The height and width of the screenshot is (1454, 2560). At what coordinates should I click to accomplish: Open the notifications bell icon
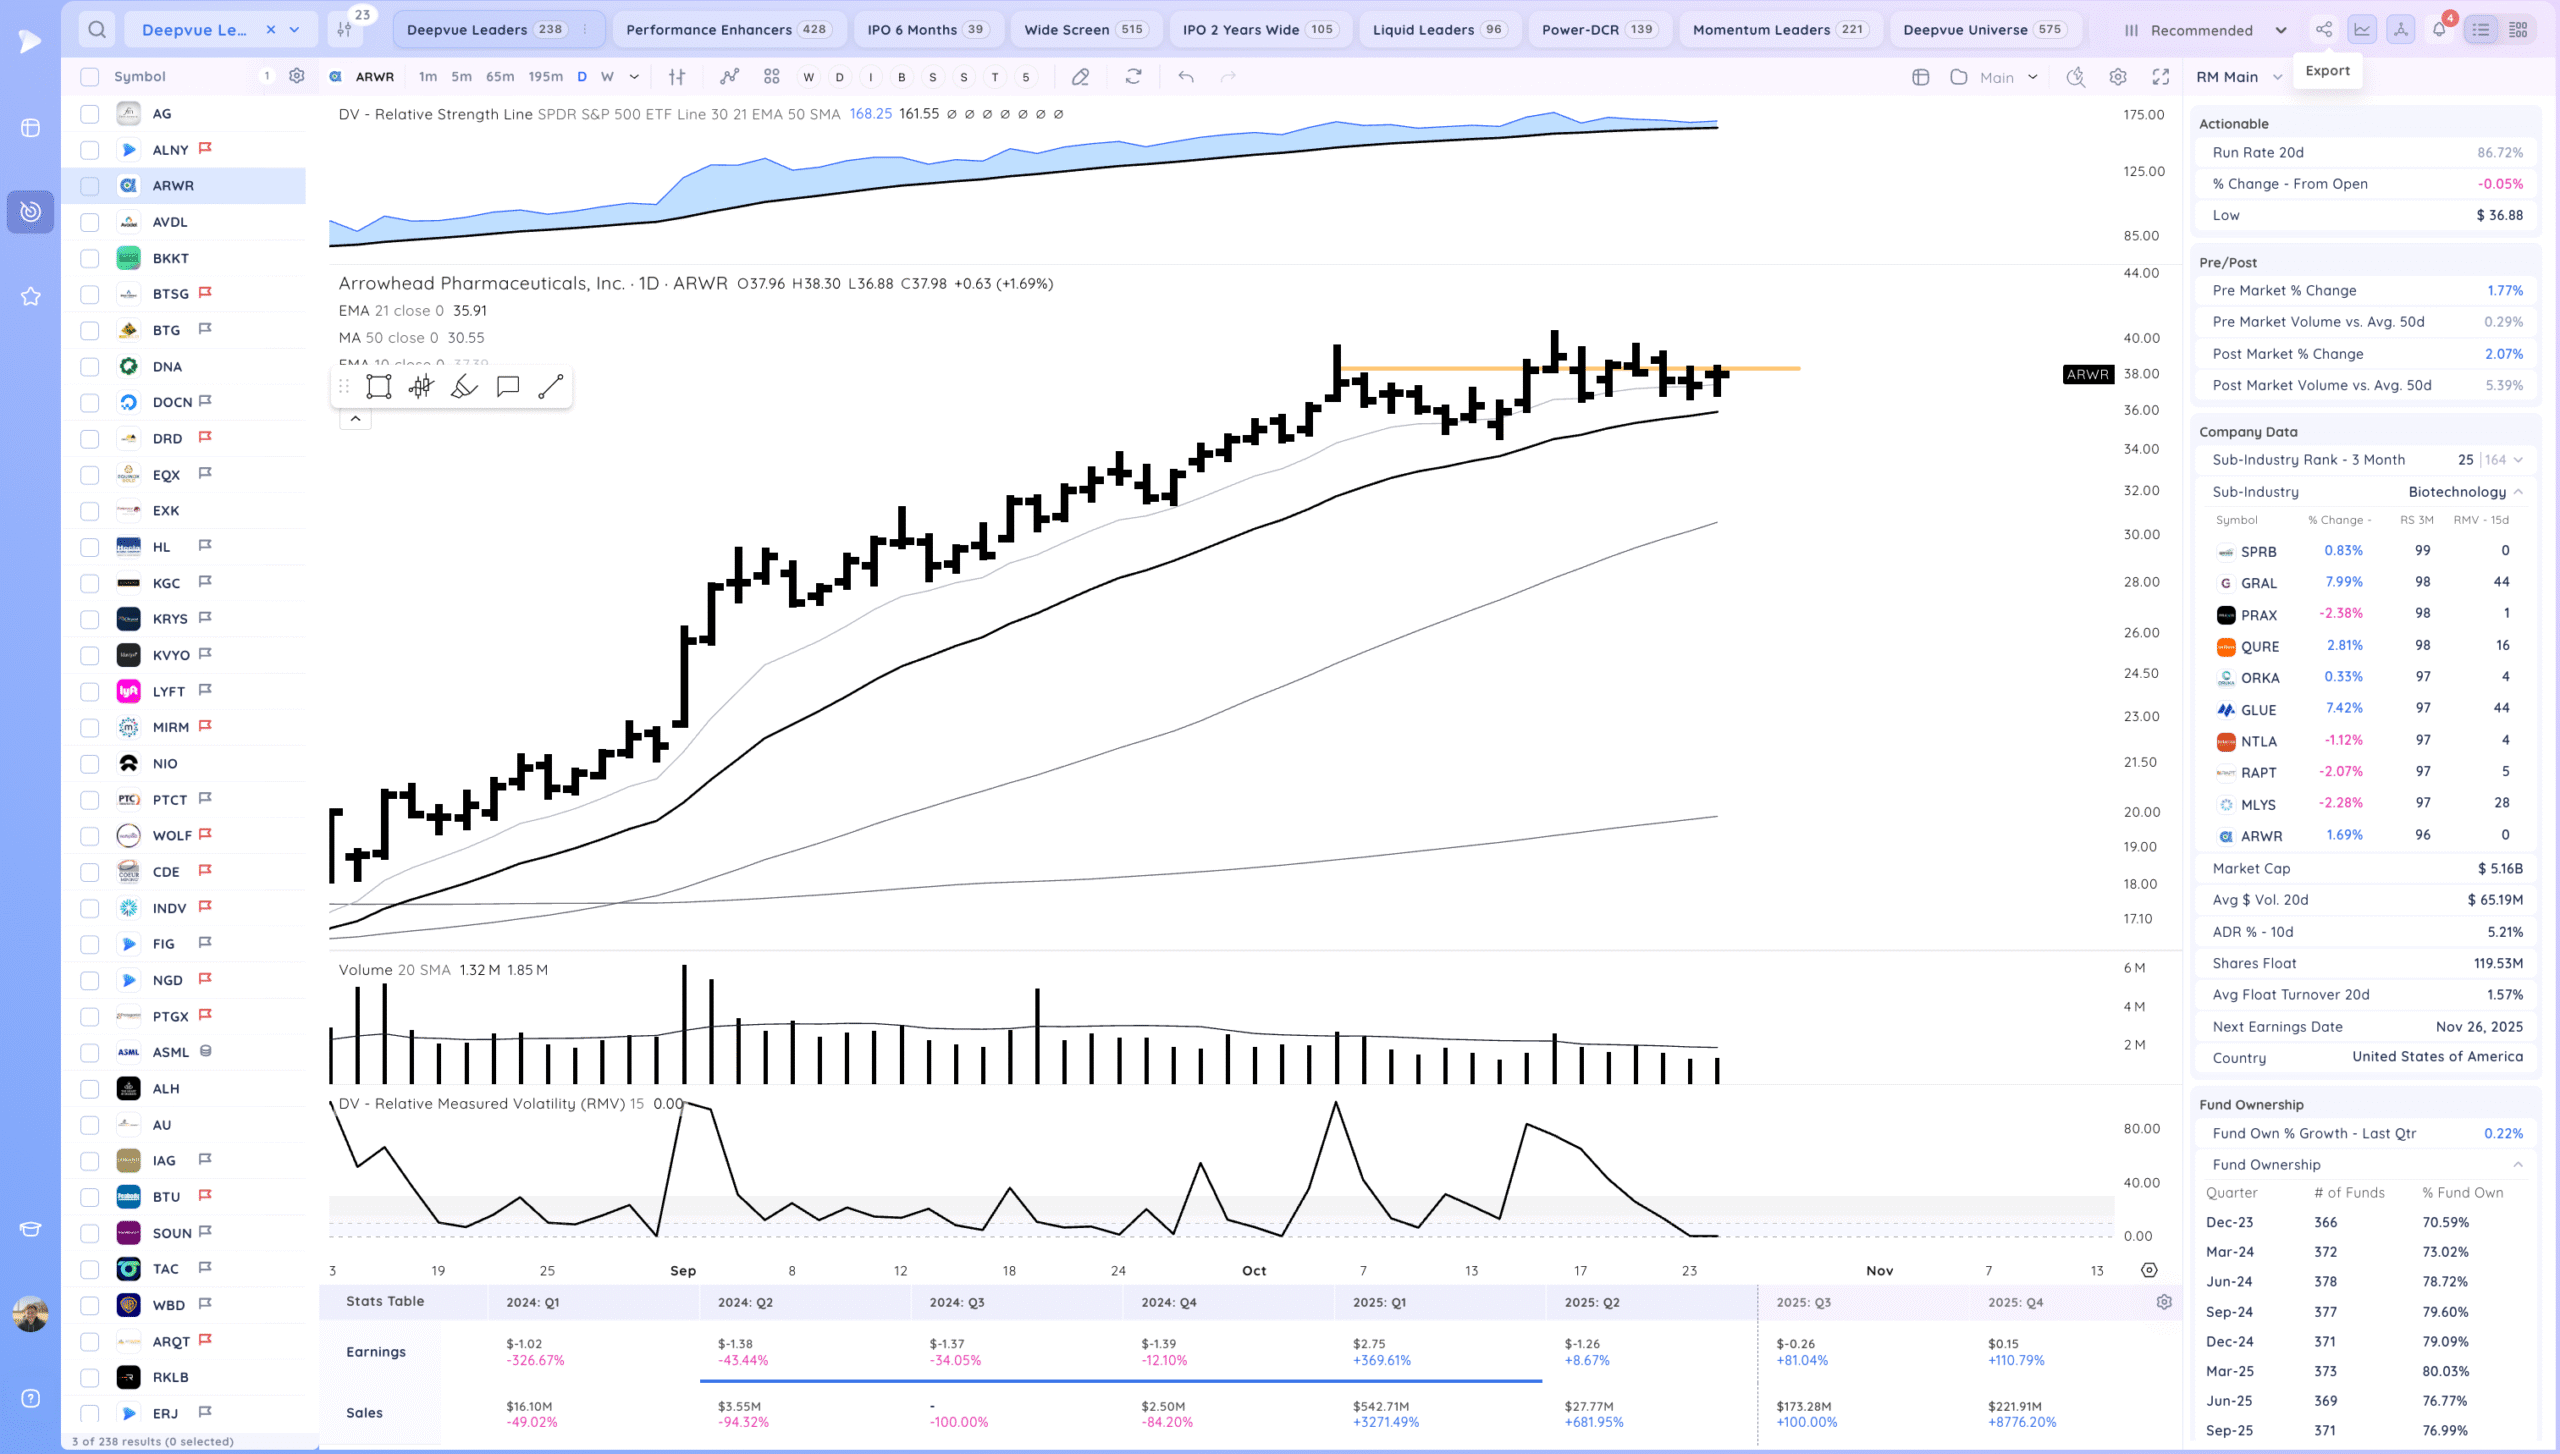[x=2439, y=30]
